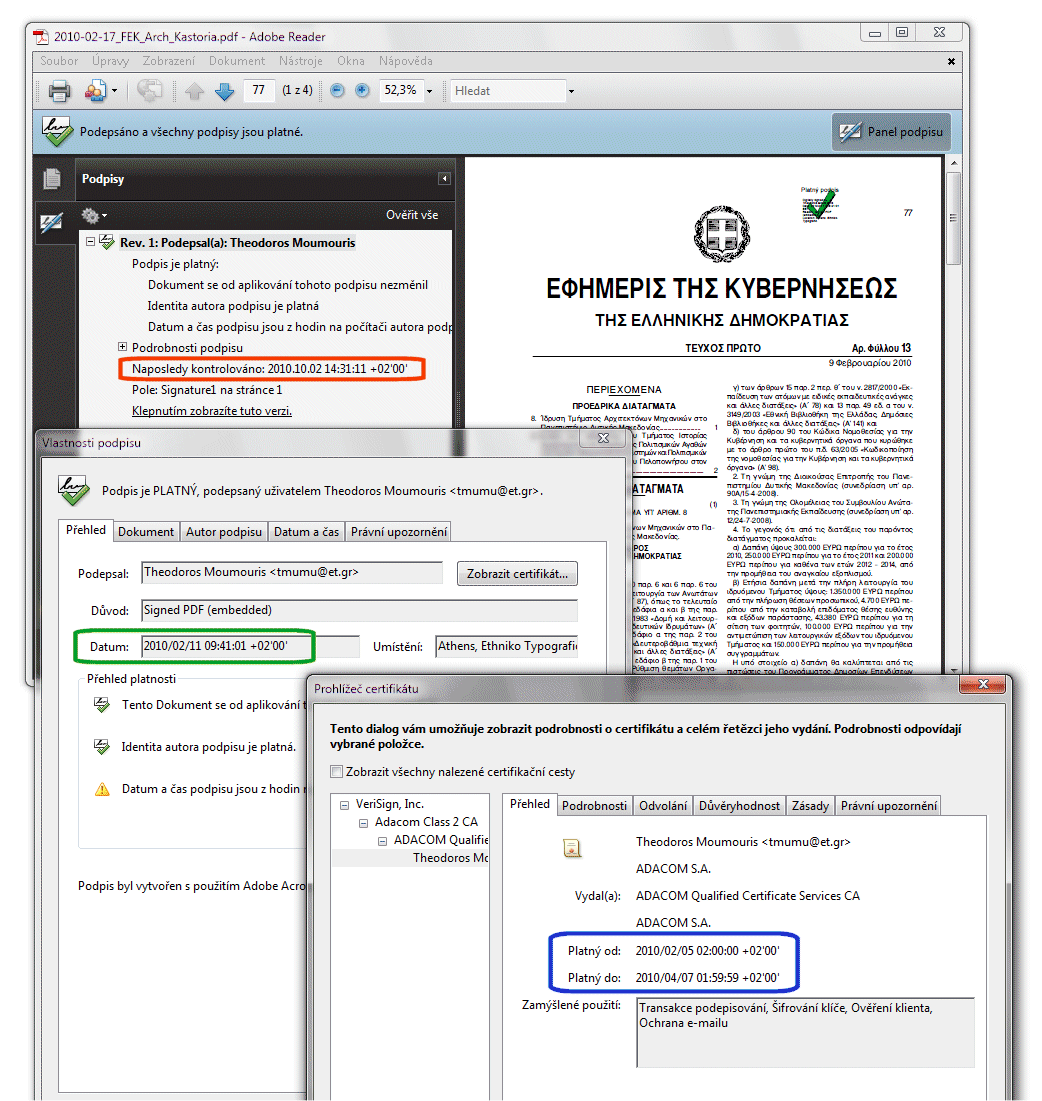Collapse Adacom Class 2 CA node
Viewport: 1042px width, 1101px height.
[x=363, y=823]
